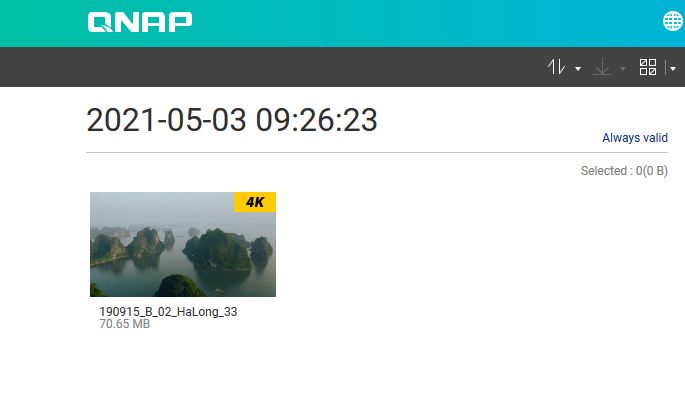Click the 70.65 MB file size text
This screenshot has height=418, width=685.
[125, 324]
